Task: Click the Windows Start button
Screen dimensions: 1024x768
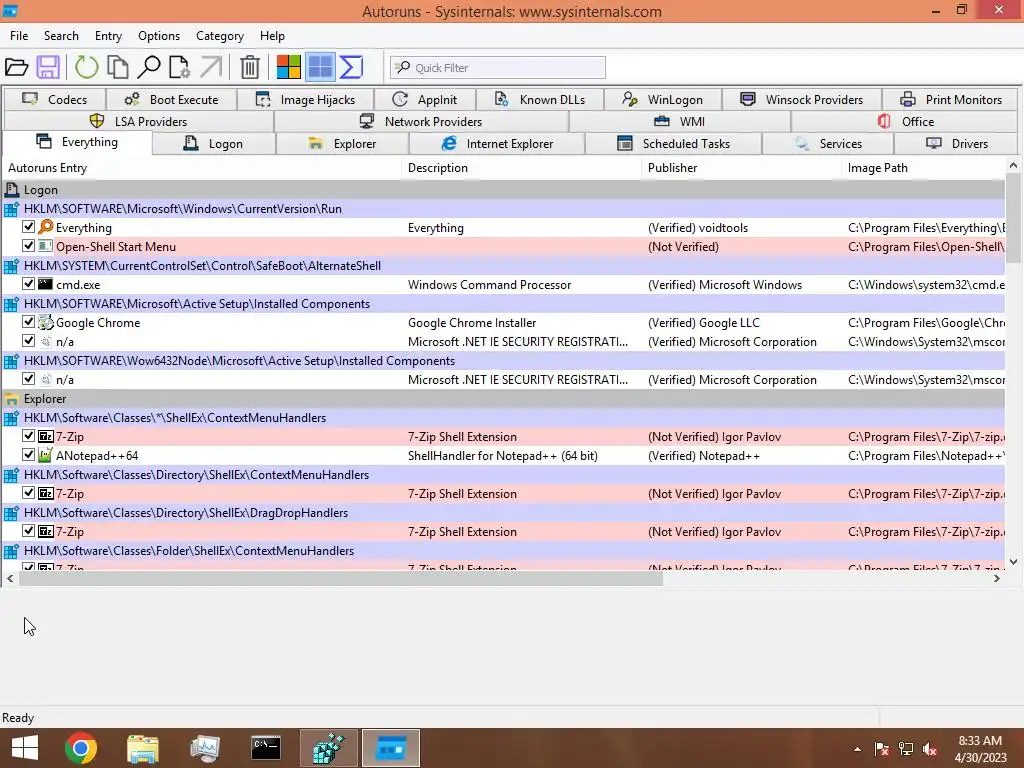Action: [x=25, y=748]
